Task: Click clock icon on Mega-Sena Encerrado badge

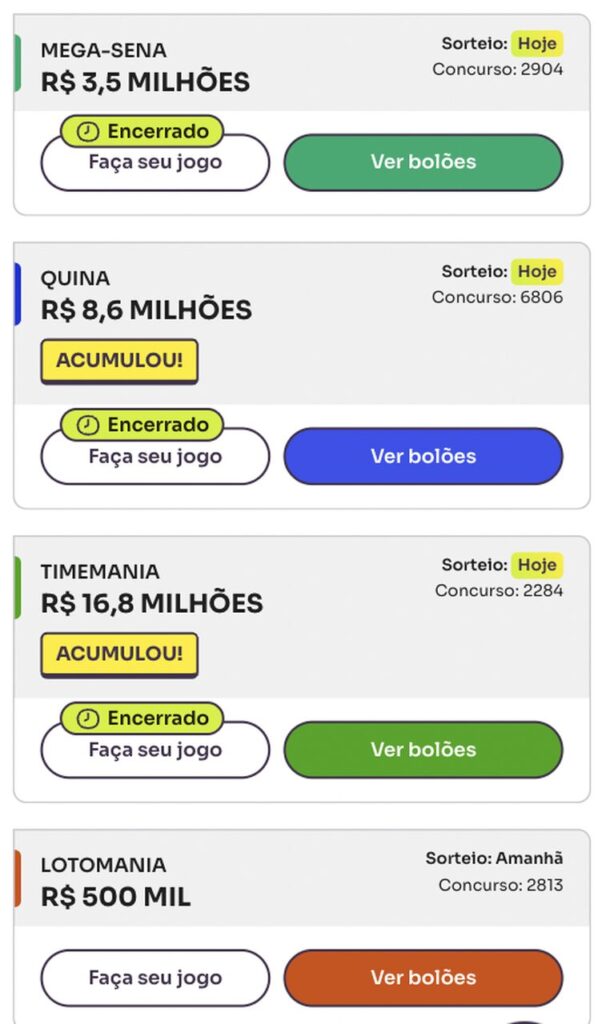Action: click(89, 132)
